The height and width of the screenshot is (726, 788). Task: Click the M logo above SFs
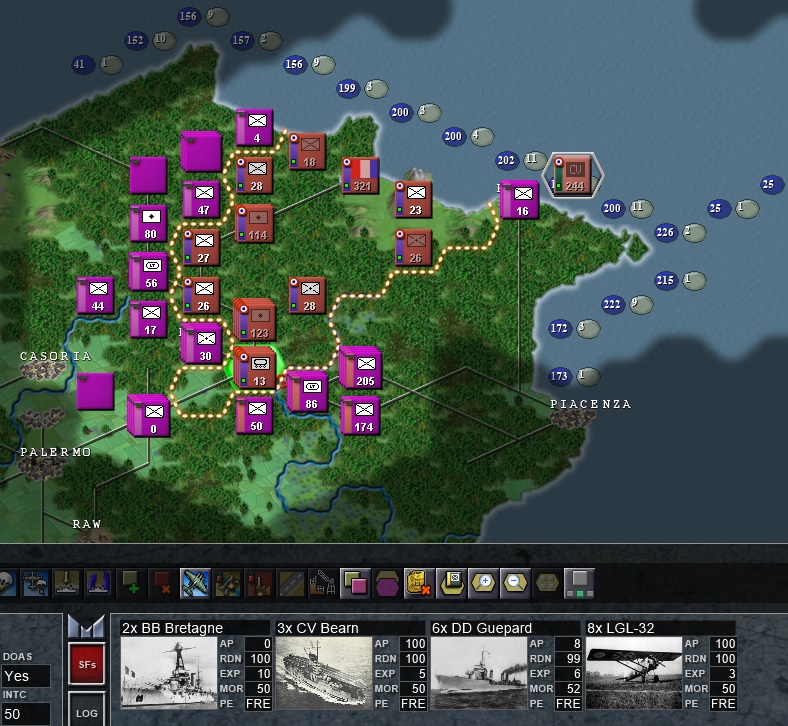[x=86, y=627]
